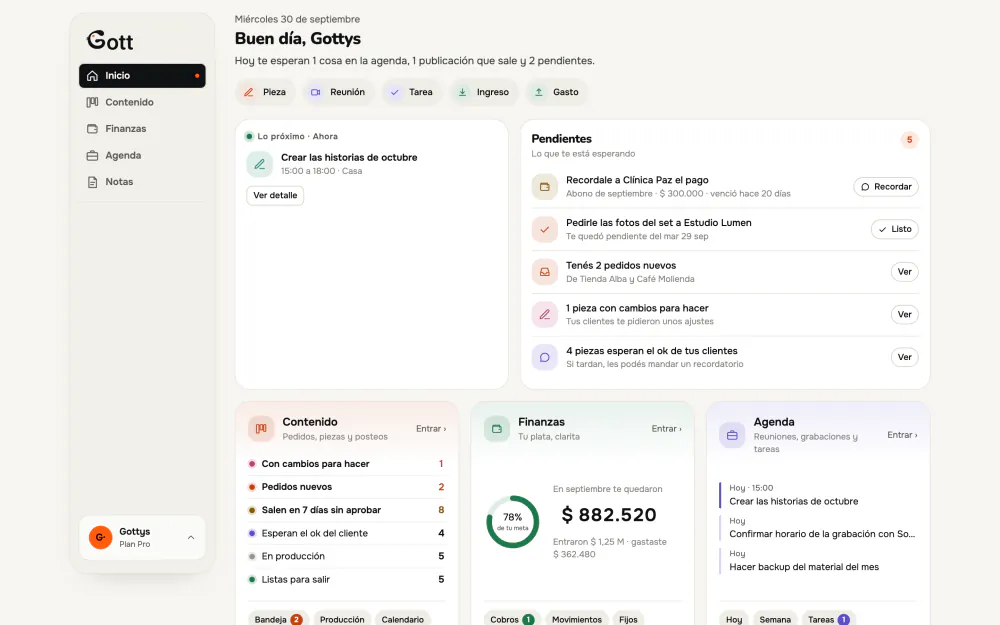
Task: Open the Cobros tab in Finanzas card
Action: click(x=511, y=620)
